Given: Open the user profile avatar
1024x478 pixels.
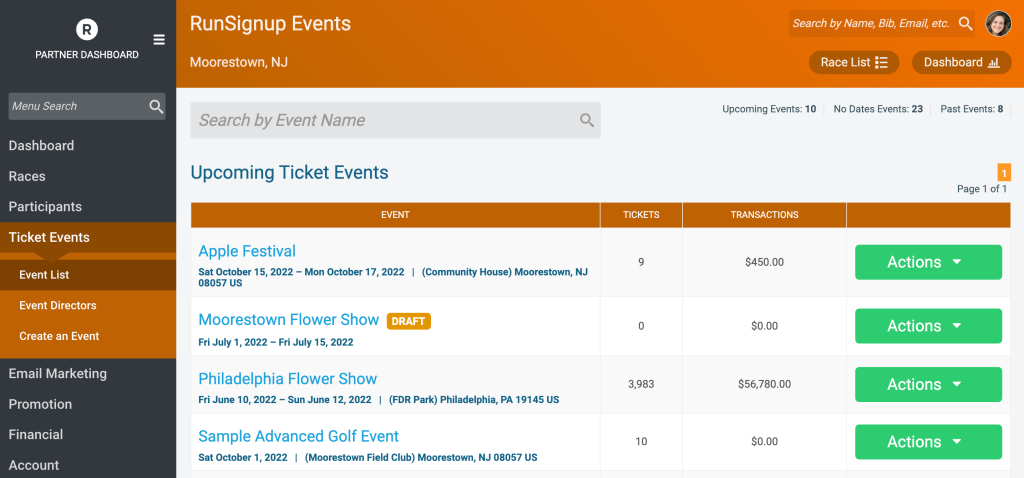Looking at the screenshot, I should (x=998, y=24).
